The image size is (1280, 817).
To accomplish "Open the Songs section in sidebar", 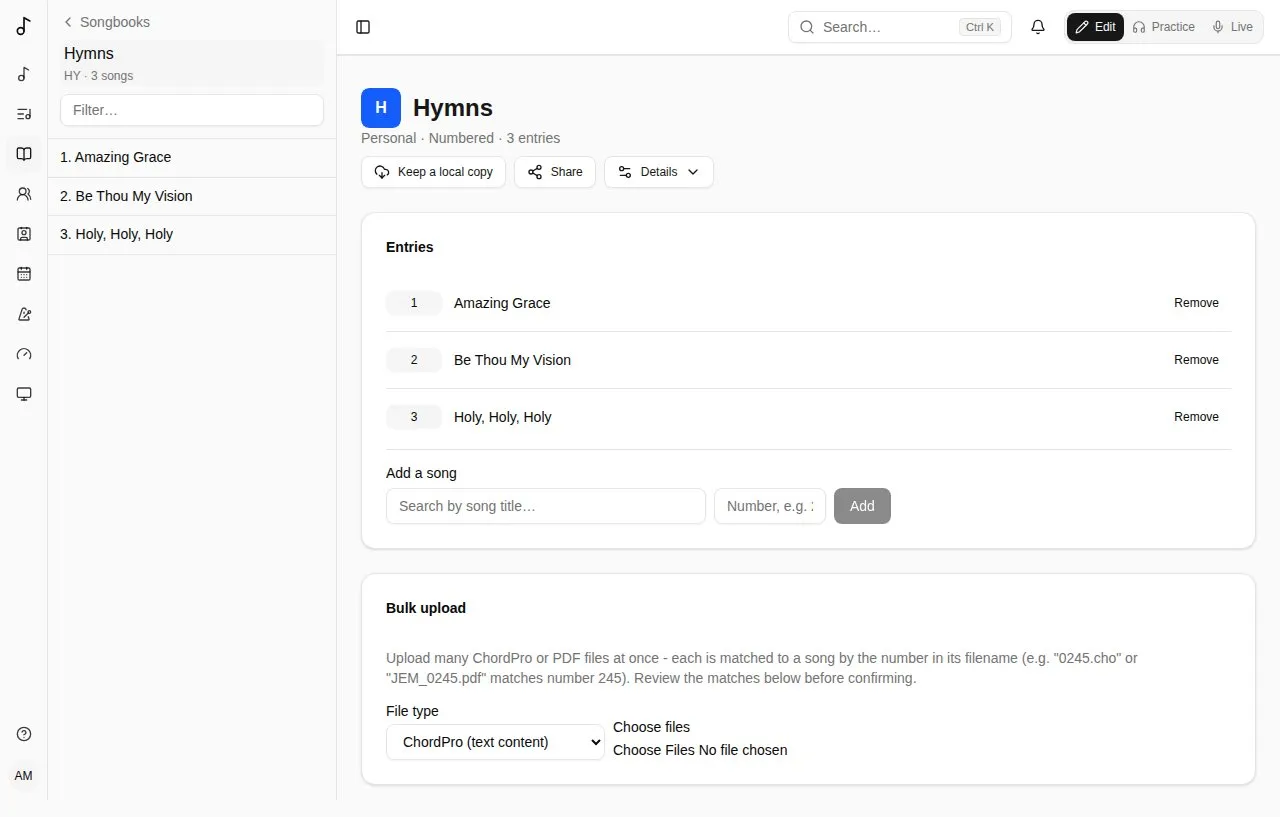I will pyautogui.click(x=24, y=74).
